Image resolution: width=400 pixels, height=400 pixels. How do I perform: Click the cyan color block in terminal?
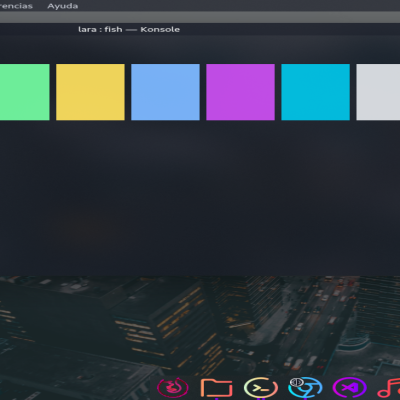[x=315, y=92]
